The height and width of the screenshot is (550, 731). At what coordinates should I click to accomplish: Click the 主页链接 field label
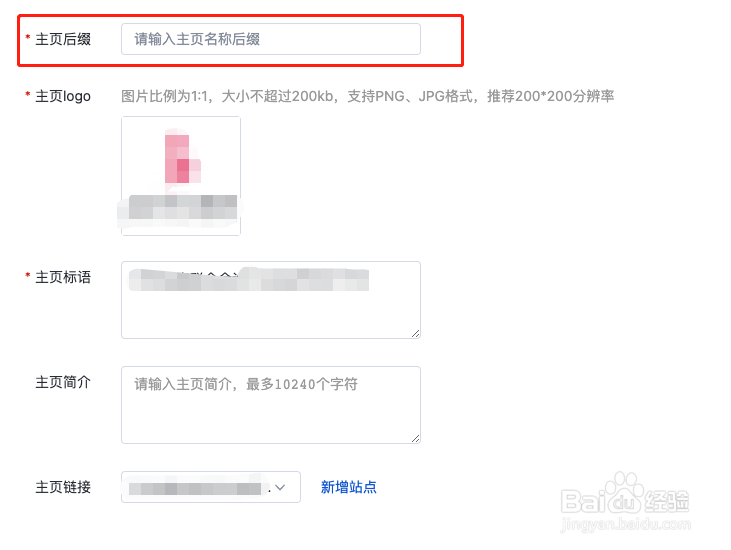pyautogui.click(x=63, y=487)
